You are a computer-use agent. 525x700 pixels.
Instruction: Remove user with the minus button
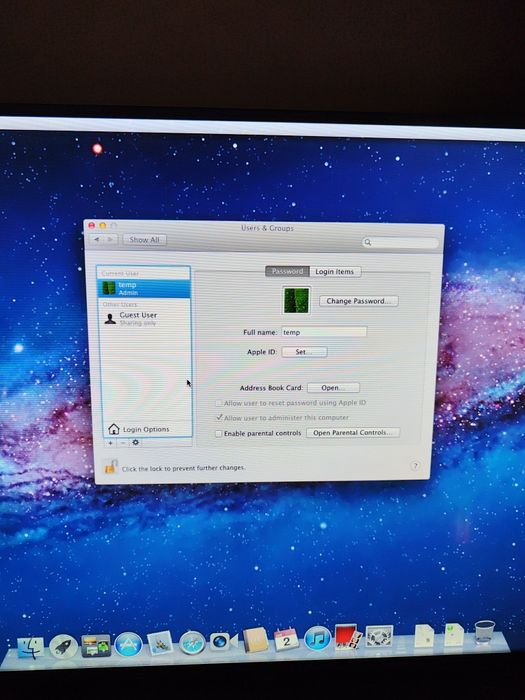[123, 443]
